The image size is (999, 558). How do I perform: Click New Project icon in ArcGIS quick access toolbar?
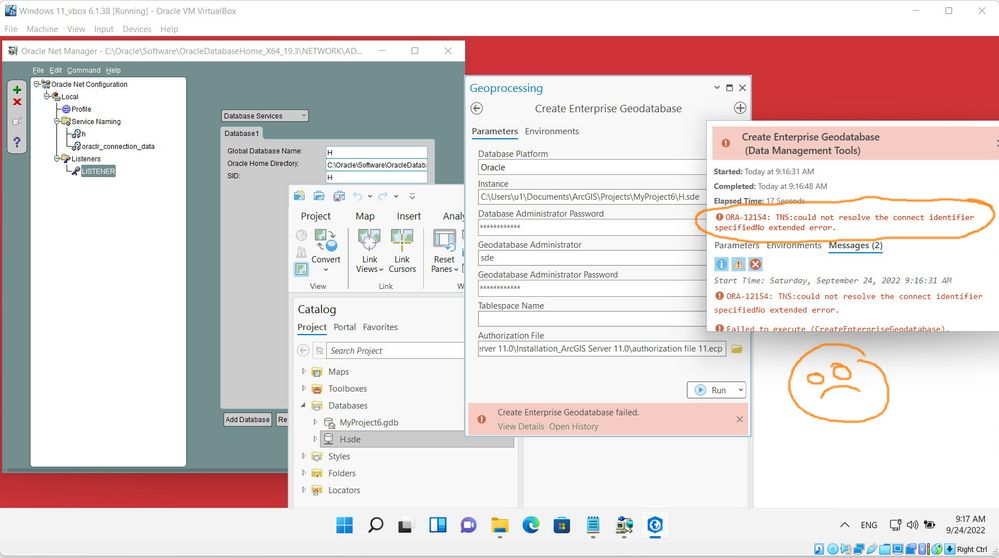(x=299, y=196)
